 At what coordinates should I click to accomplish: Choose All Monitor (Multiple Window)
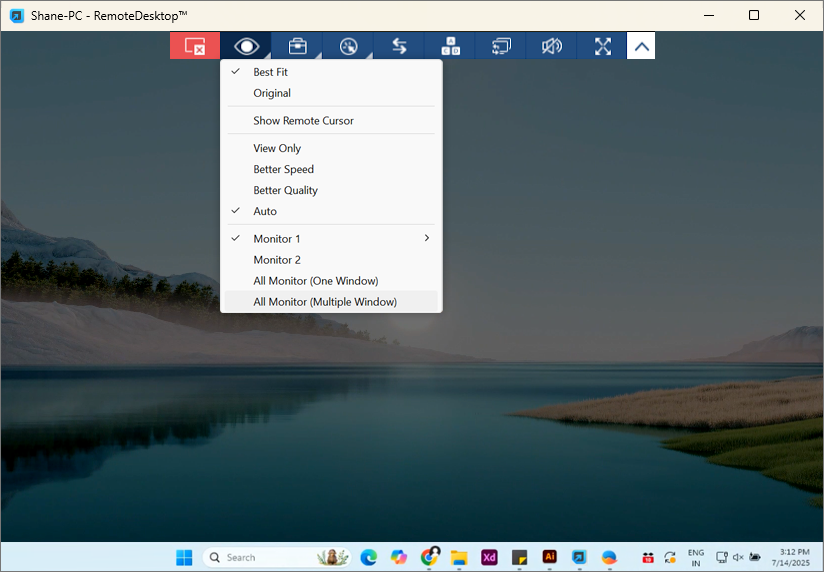click(325, 302)
